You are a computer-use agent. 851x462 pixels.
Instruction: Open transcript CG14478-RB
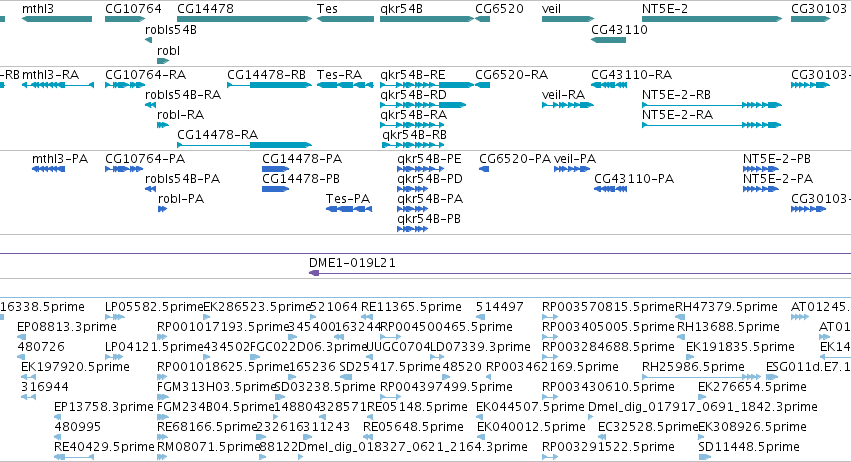click(x=269, y=85)
